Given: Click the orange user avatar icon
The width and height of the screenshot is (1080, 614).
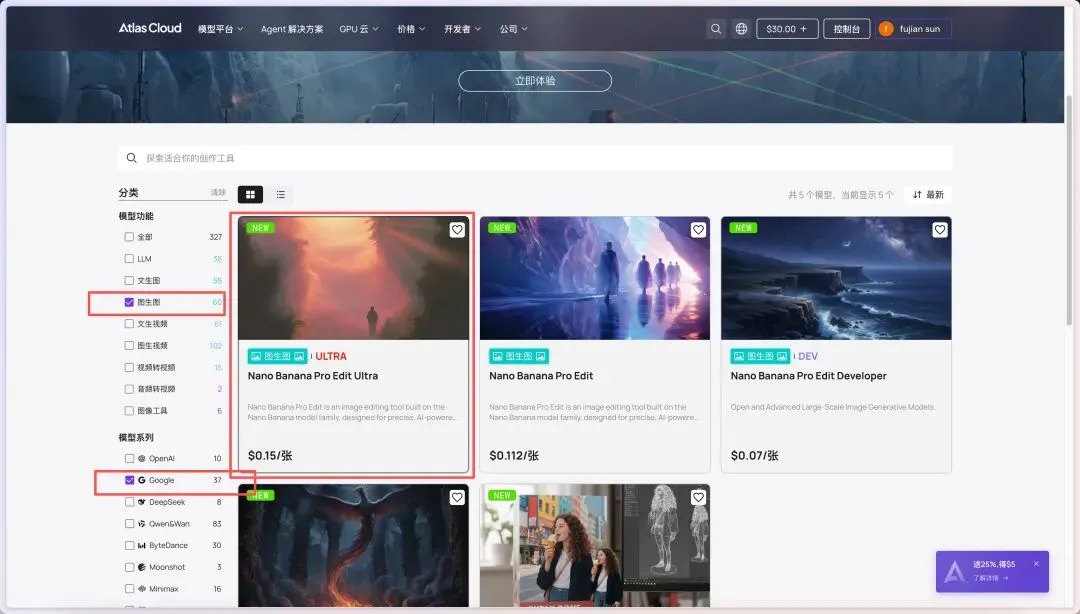Looking at the screenshot, I should point(886,29).
